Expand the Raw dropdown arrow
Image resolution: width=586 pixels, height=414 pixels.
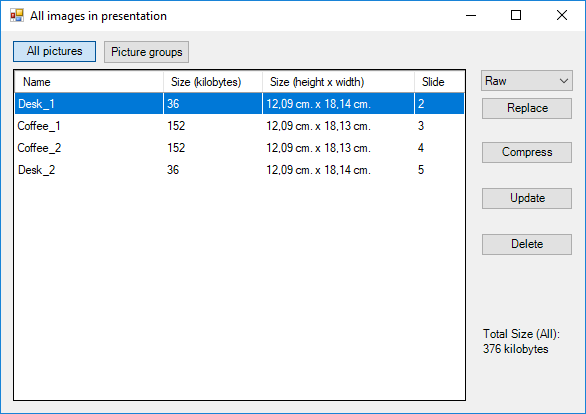[x=564, y=81]
